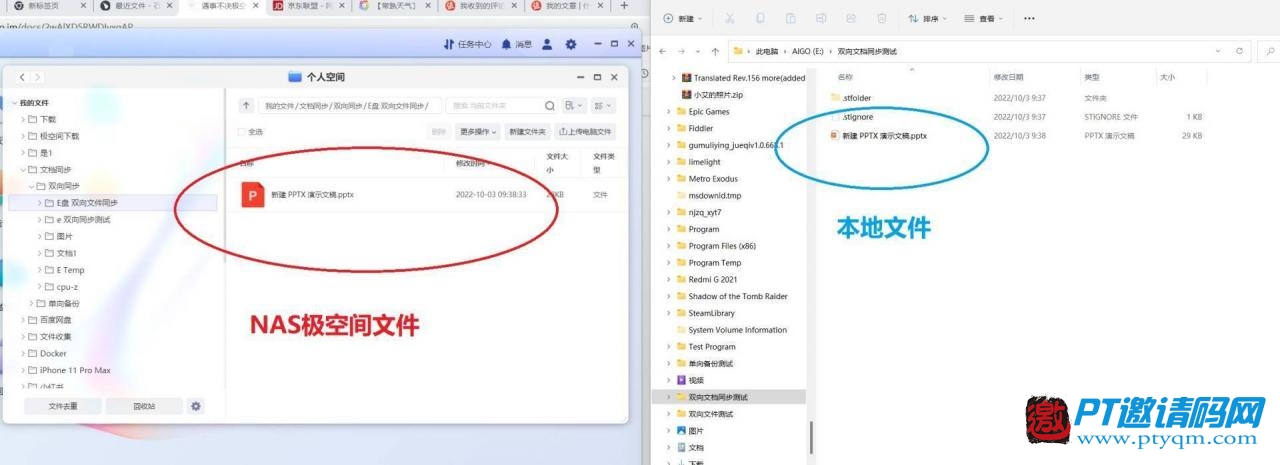The height and width of the screenshot is (465, 1280).
Task: Click the search magnifier in 个人空间
Action: click(550, 105)
